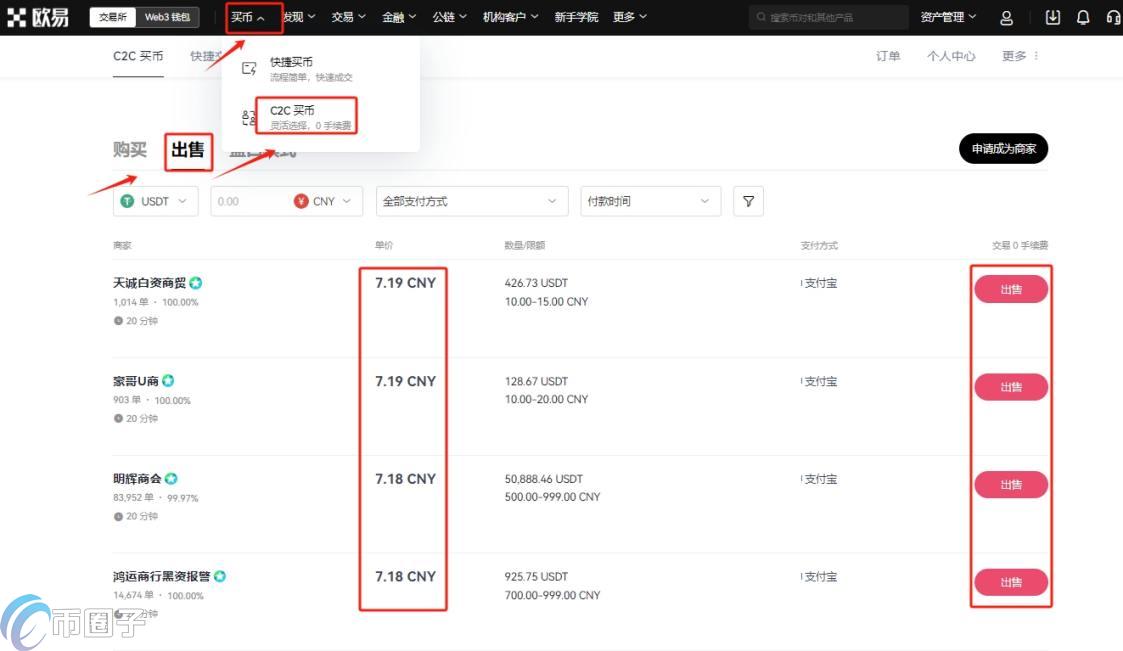
Task: Click the verified badge next to 明辉商会
Action: click(171, 478)
